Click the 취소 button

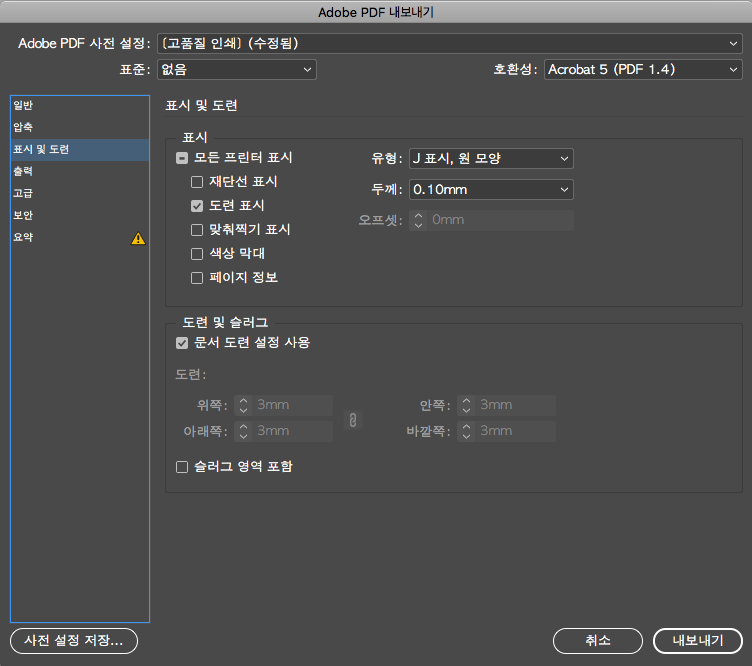coord(598,641)
